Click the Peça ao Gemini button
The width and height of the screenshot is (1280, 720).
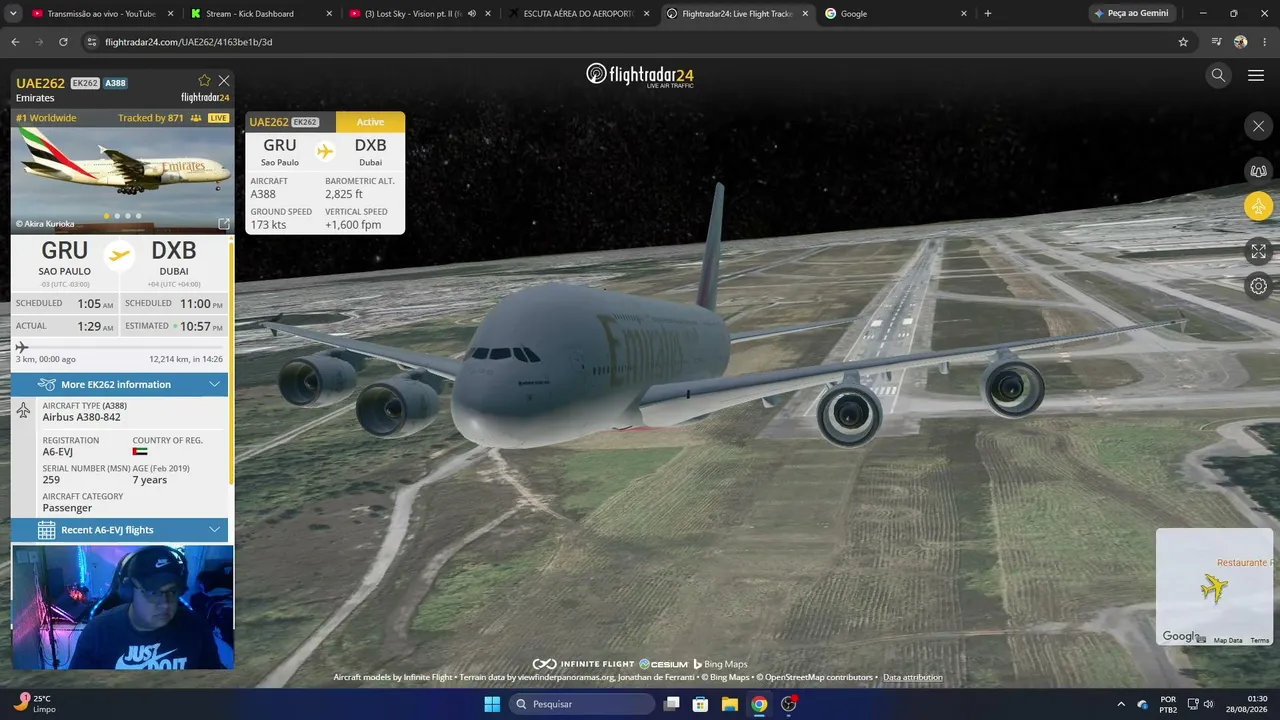click(1131, 14)
